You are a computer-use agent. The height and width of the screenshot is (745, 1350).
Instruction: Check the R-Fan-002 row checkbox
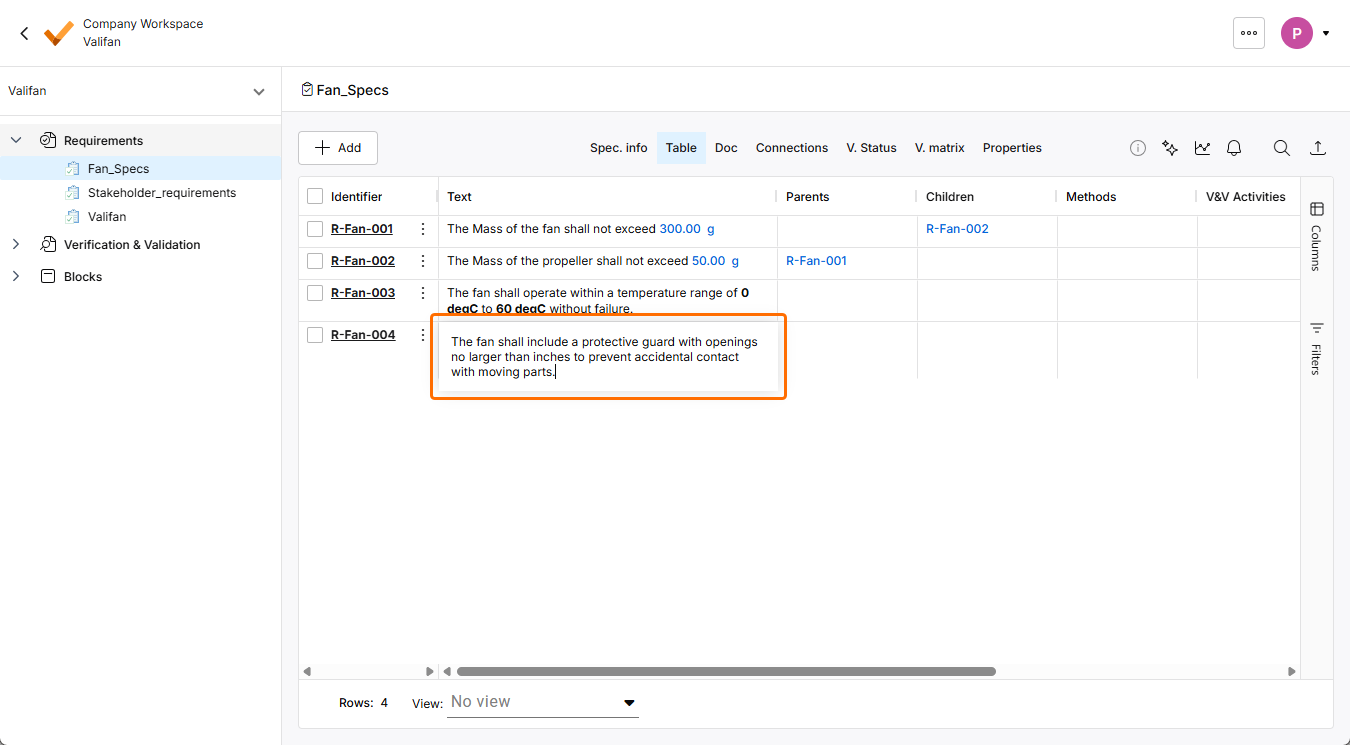click(315, 261)
